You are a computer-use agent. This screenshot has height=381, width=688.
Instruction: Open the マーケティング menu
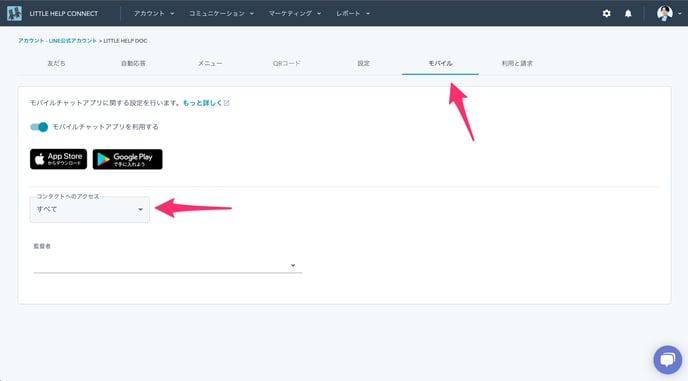(294, 14)
